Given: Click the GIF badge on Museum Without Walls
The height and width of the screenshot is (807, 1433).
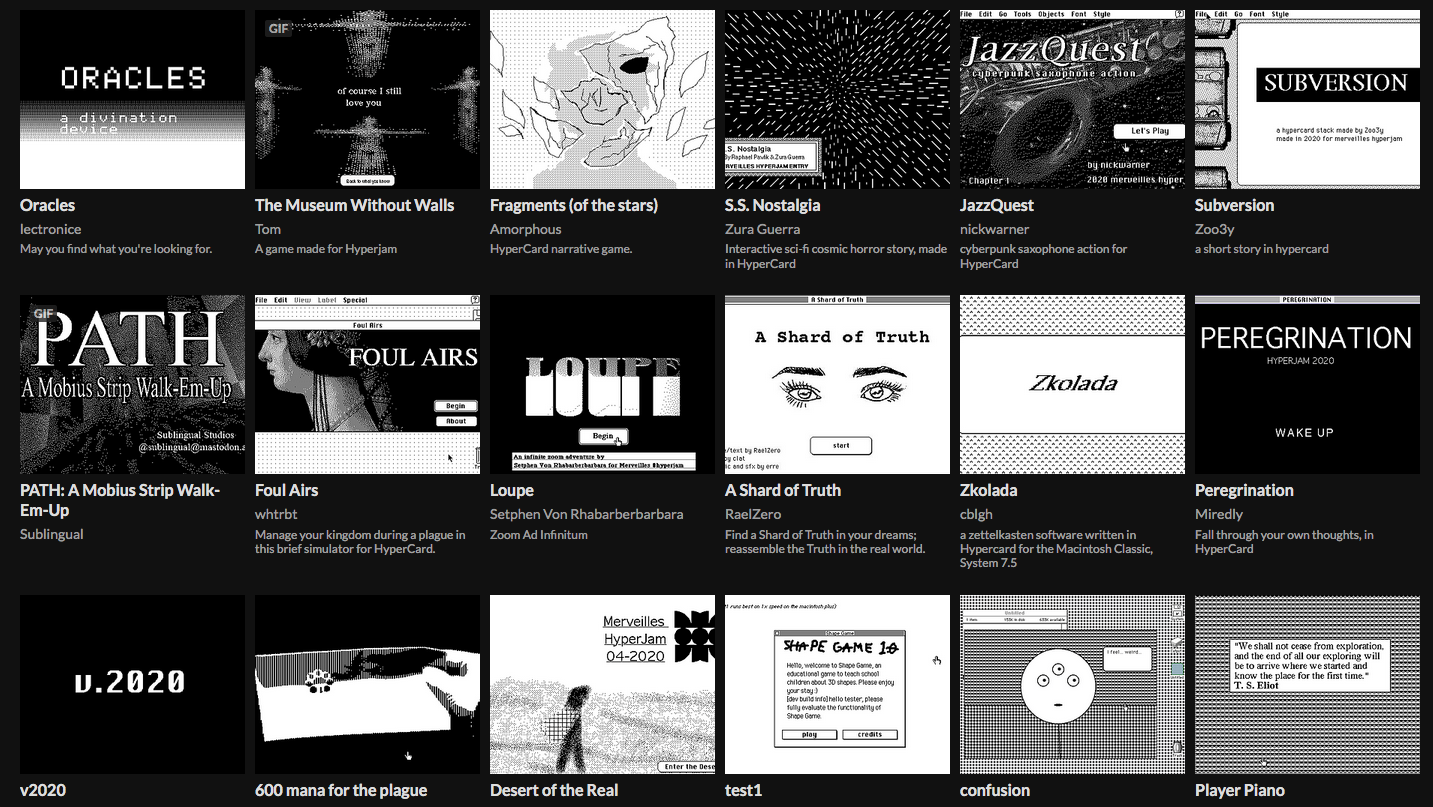Looking at the screenshot, I should click(x=278, y=28).
